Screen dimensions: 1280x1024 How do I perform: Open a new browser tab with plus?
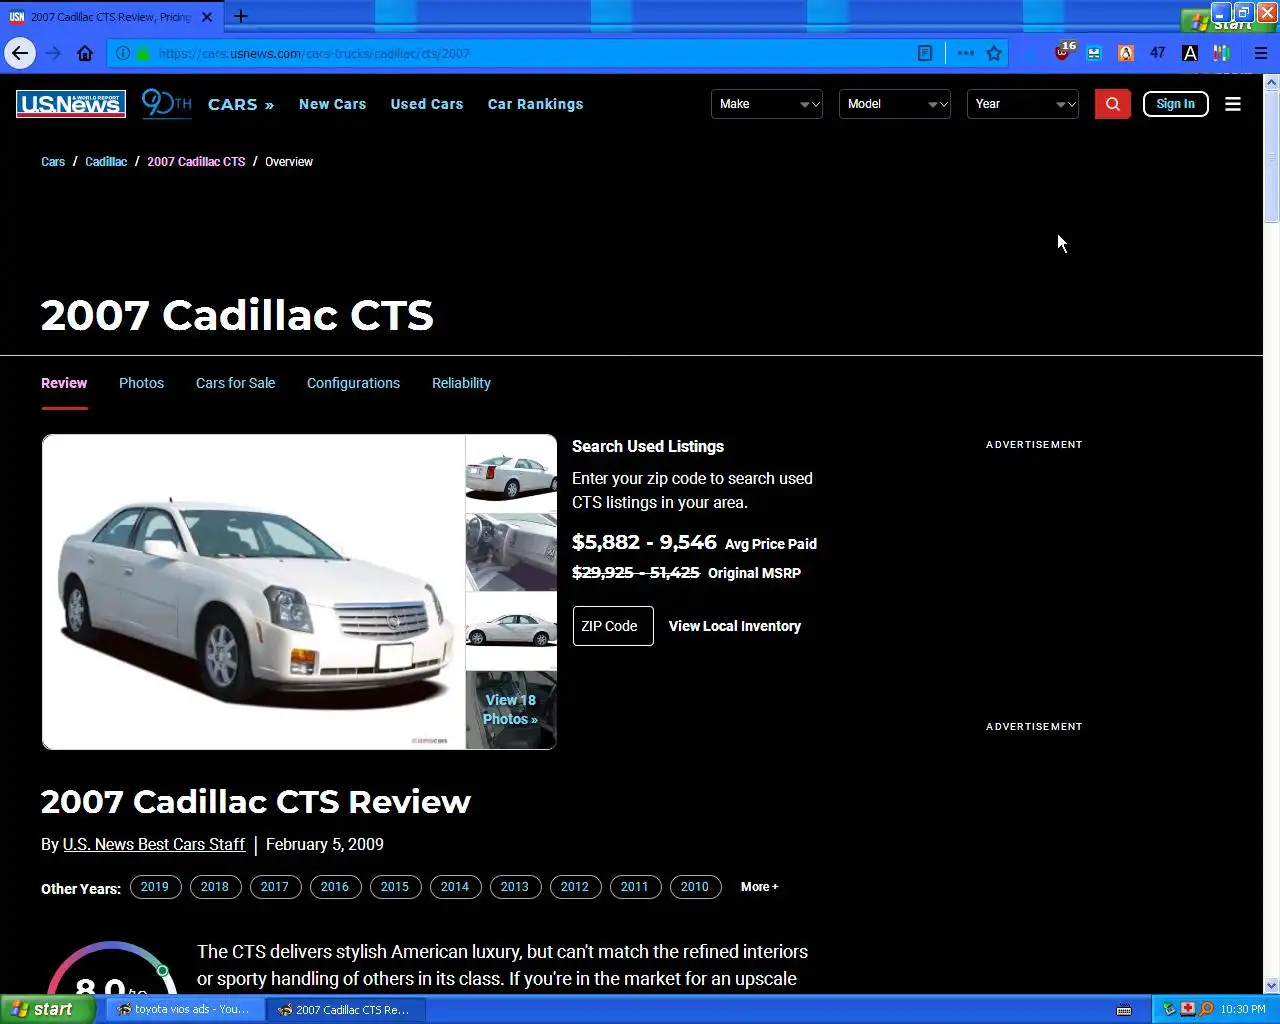tap(240, 16)
